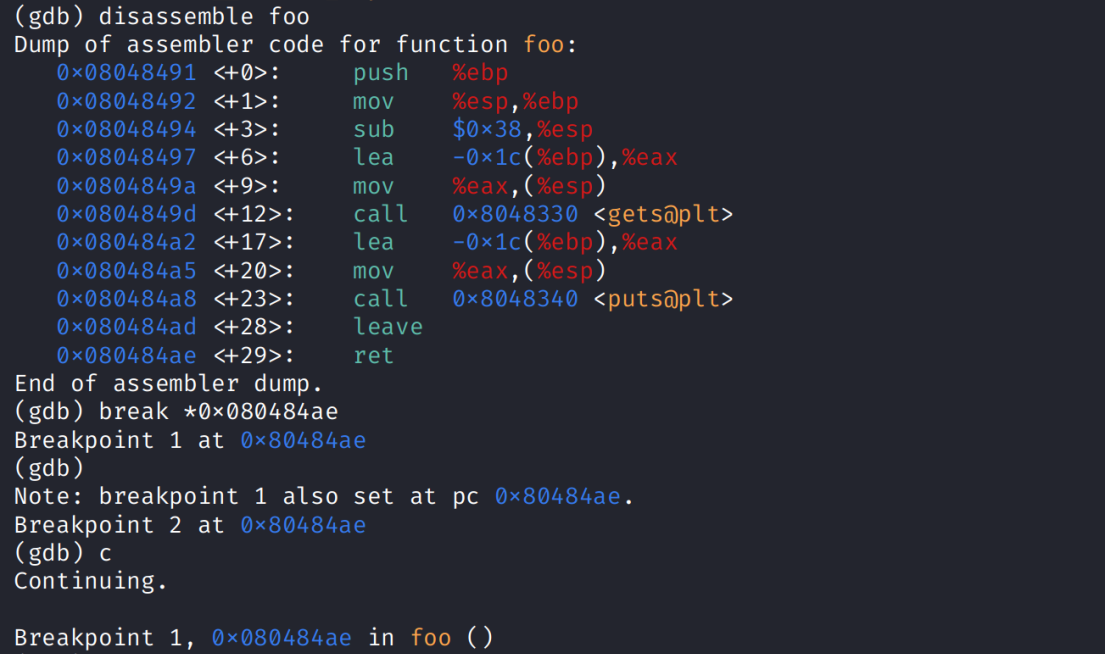Click the function name foo in the last line
The image size is (1105, 654).
click(x=430, y=638)
